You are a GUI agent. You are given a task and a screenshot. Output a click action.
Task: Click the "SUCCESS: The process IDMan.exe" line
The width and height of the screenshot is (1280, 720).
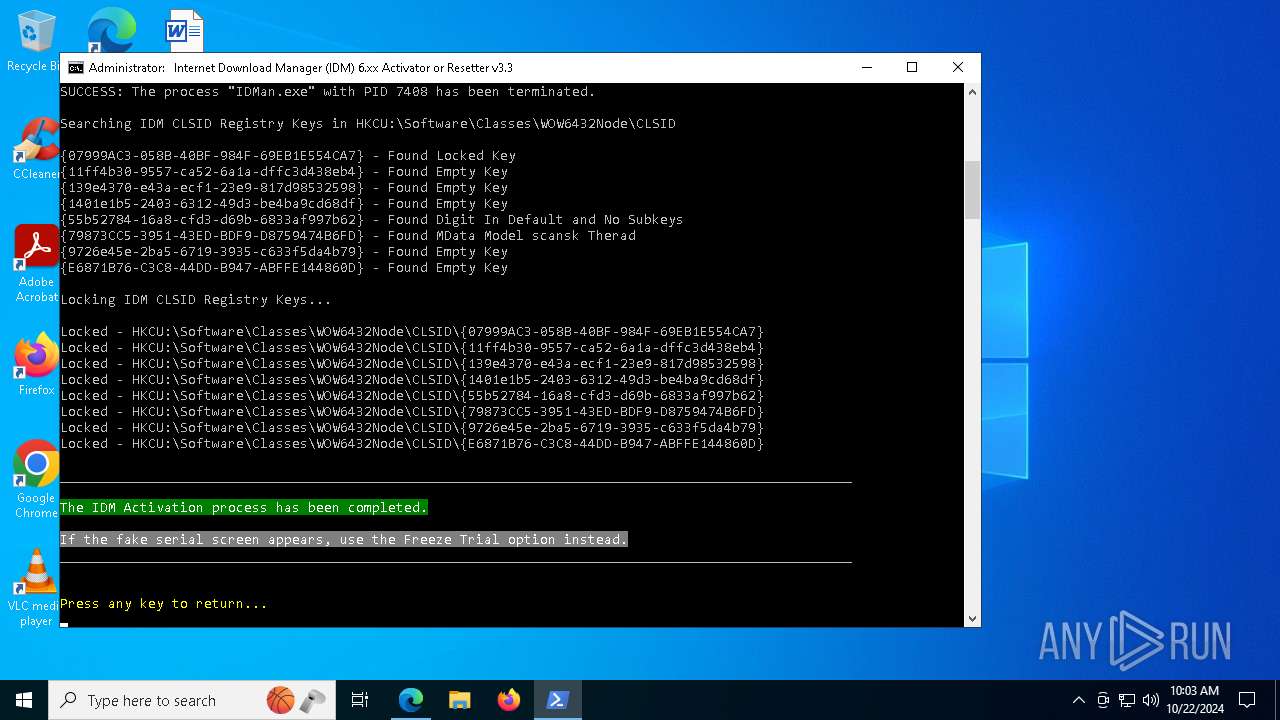click(328, 92)
